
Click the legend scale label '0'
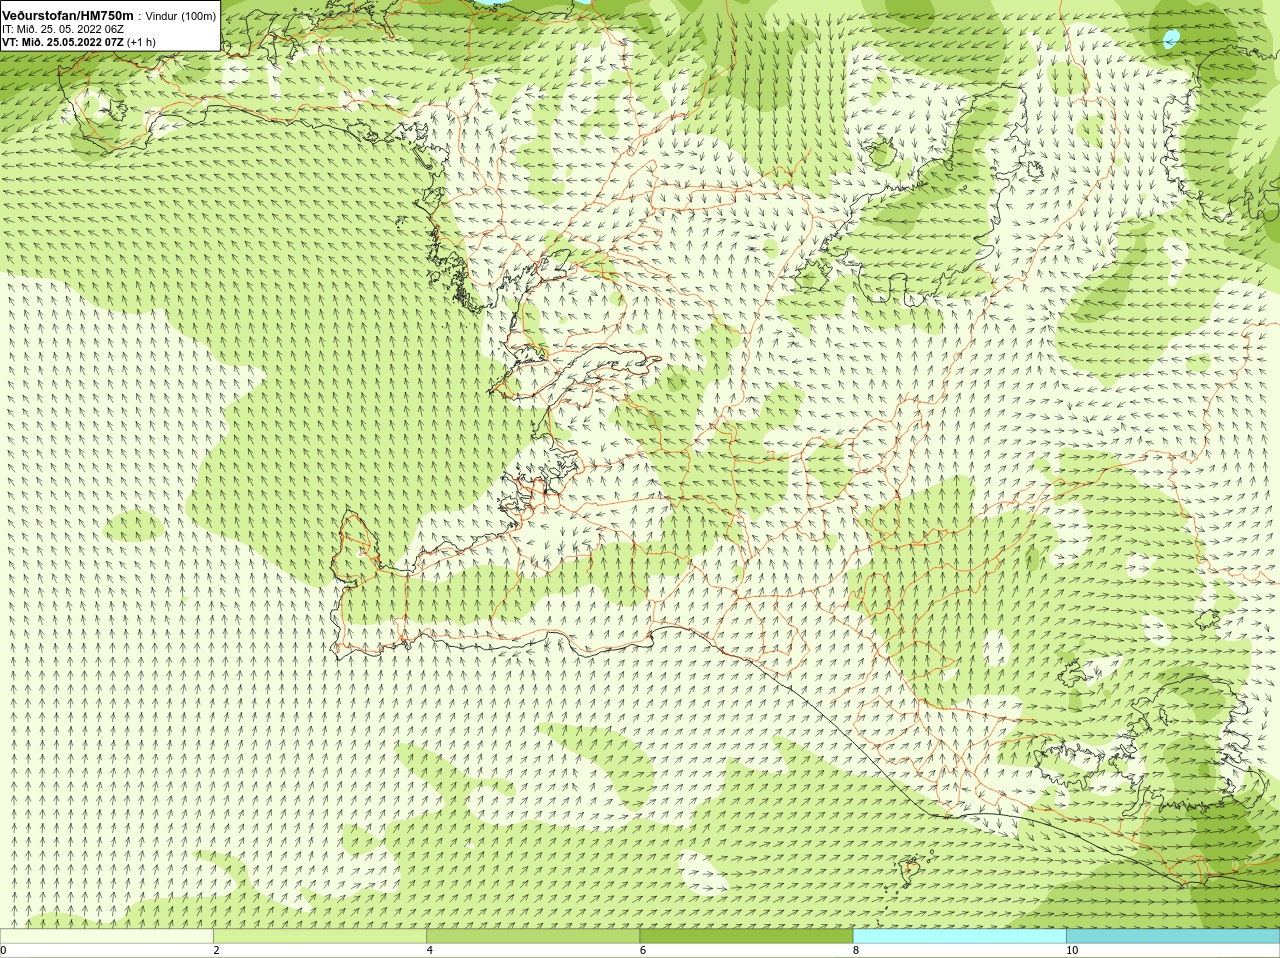tap(4, 950)
